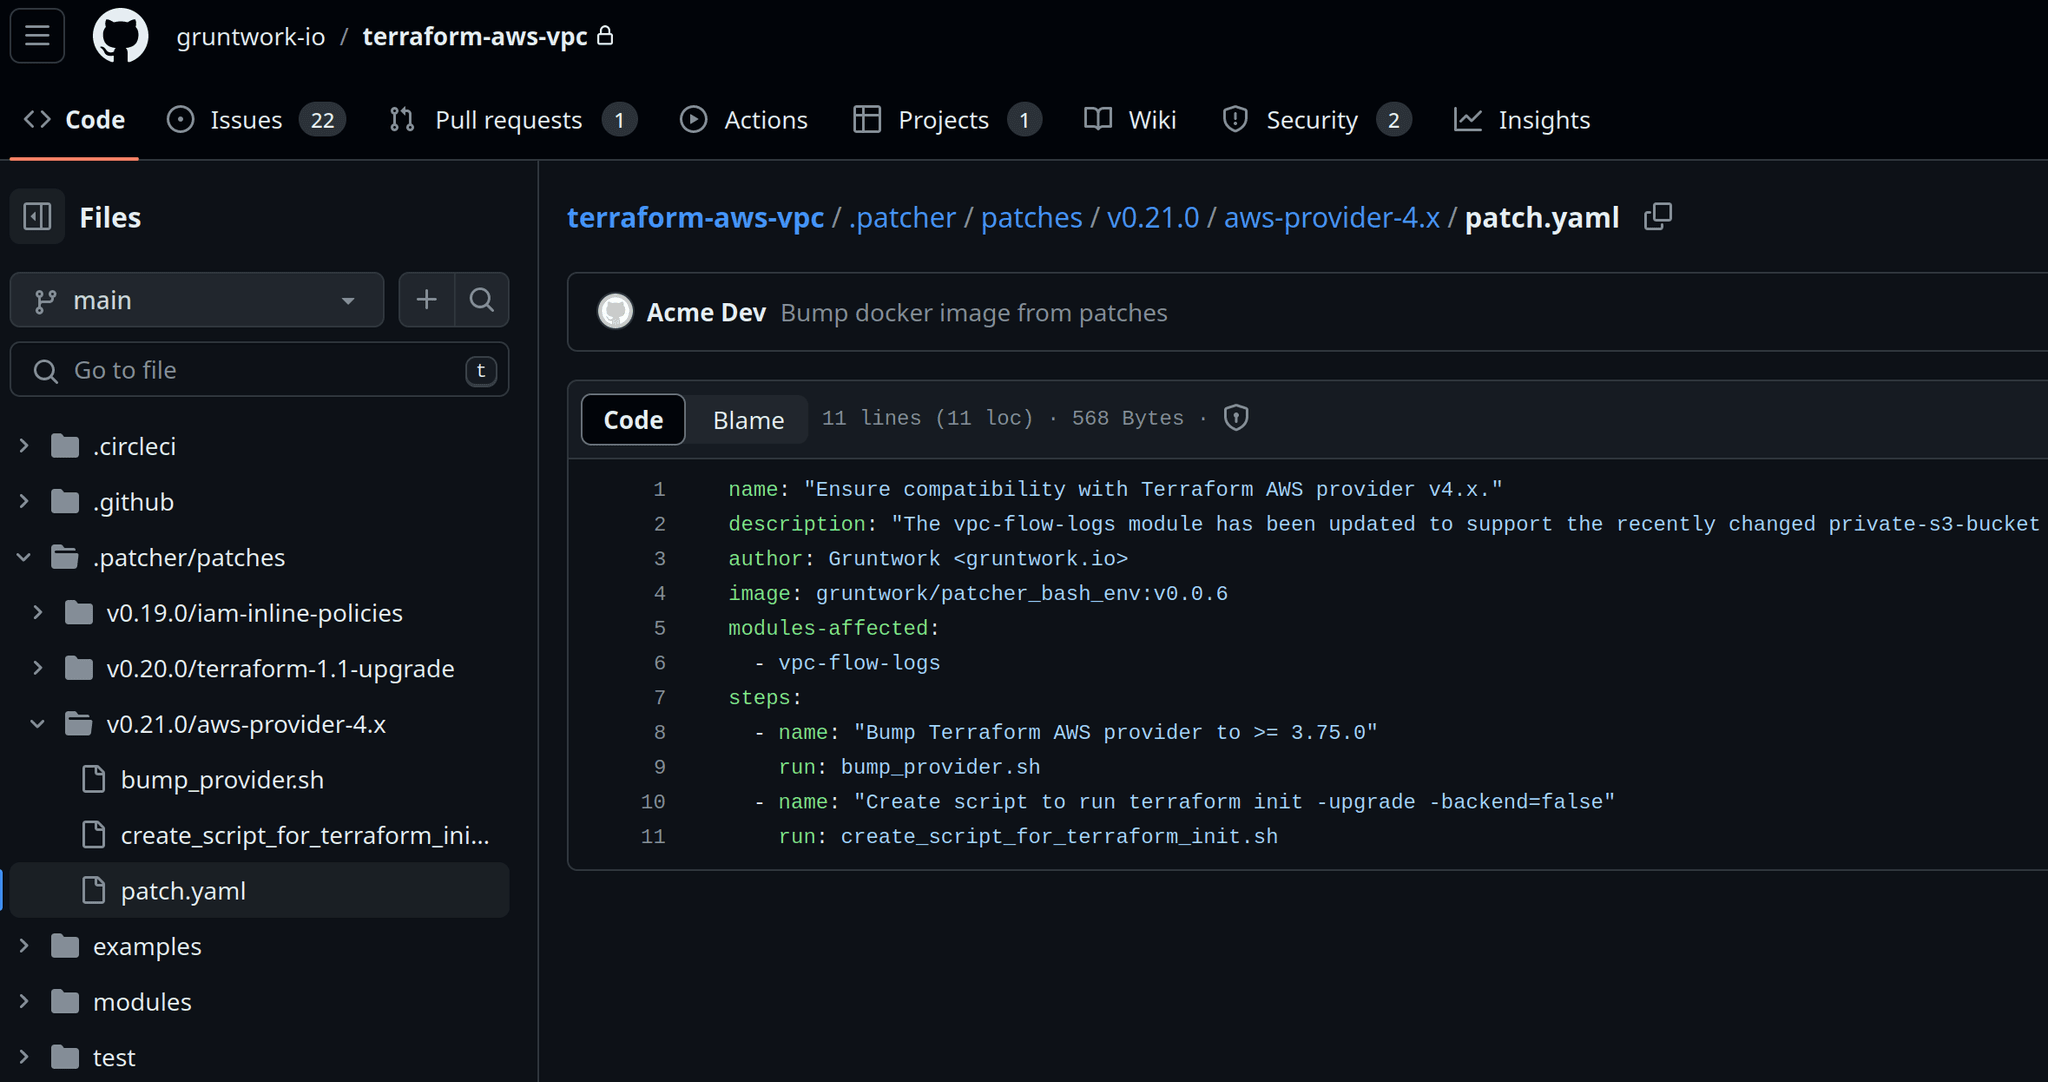Image resolution: width=2048 pixels, height=1082 pixels.
Task: Switch to Blame view
Action: click(x=748, y=420)
